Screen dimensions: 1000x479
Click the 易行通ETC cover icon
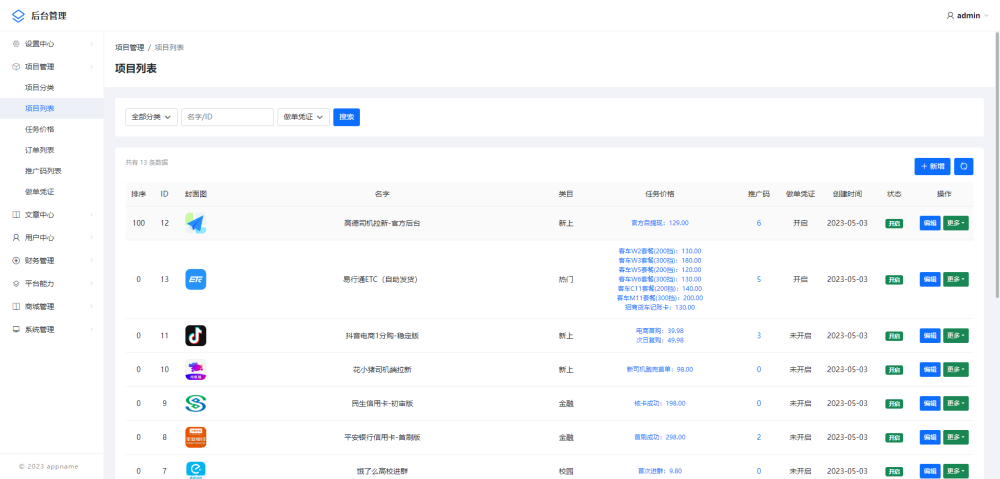tap(196, 279)
